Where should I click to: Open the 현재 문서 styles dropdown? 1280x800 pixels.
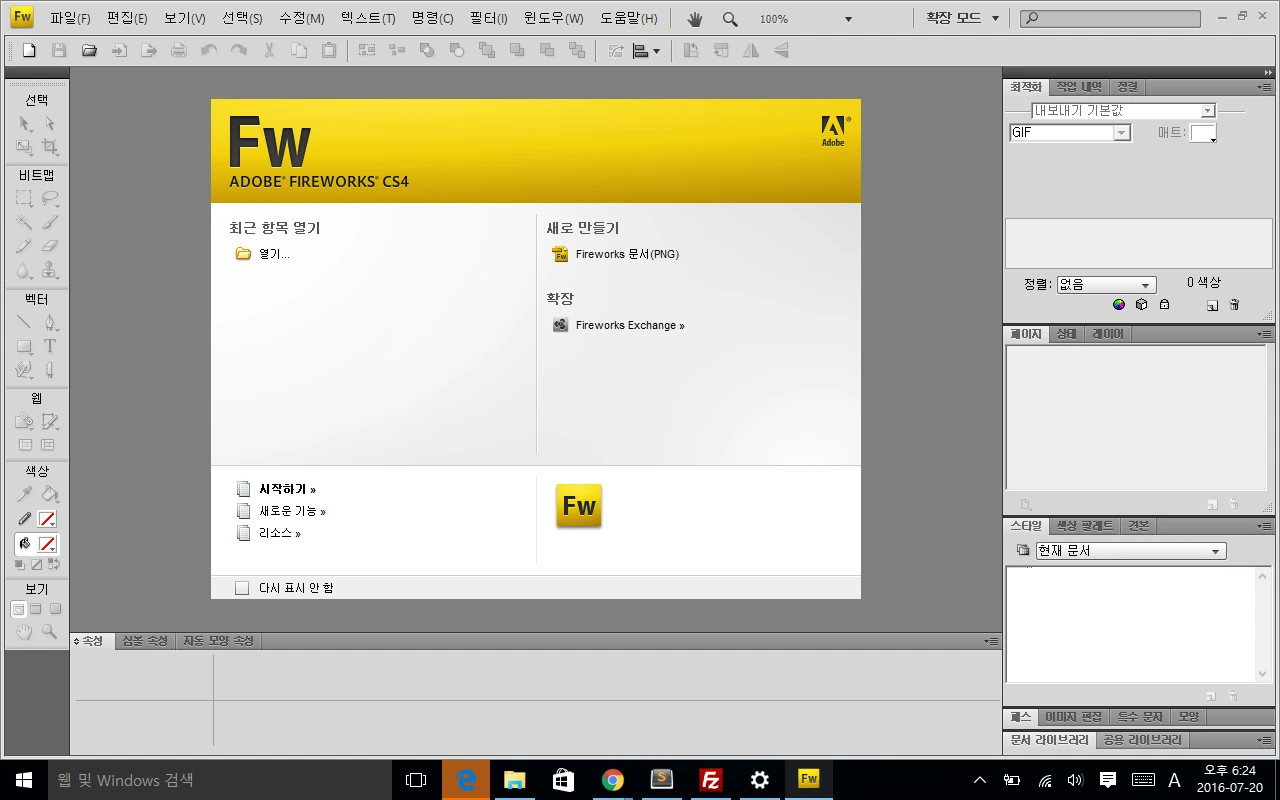[x=1130, y=551]
